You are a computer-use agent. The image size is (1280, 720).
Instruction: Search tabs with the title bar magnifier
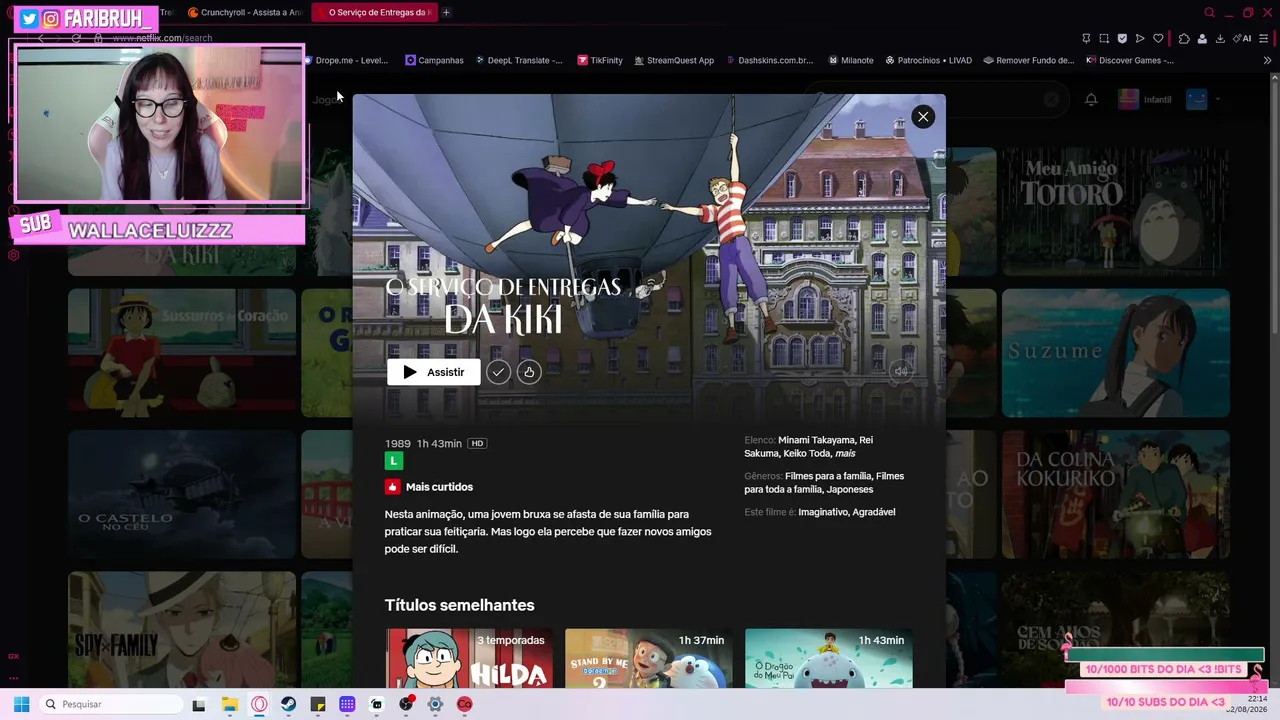[1209, 13]
